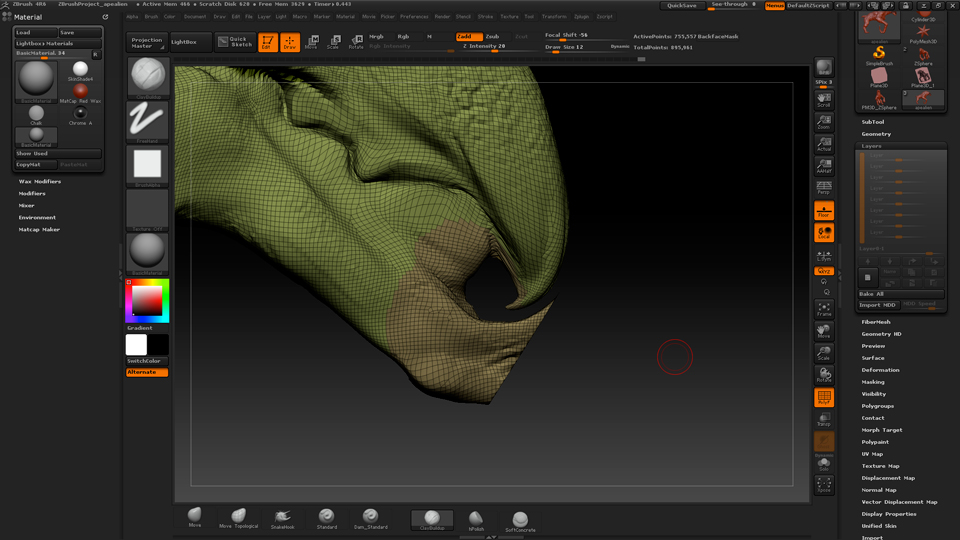
Task: Choose the hPolish brush
Action: click(476, 519)
